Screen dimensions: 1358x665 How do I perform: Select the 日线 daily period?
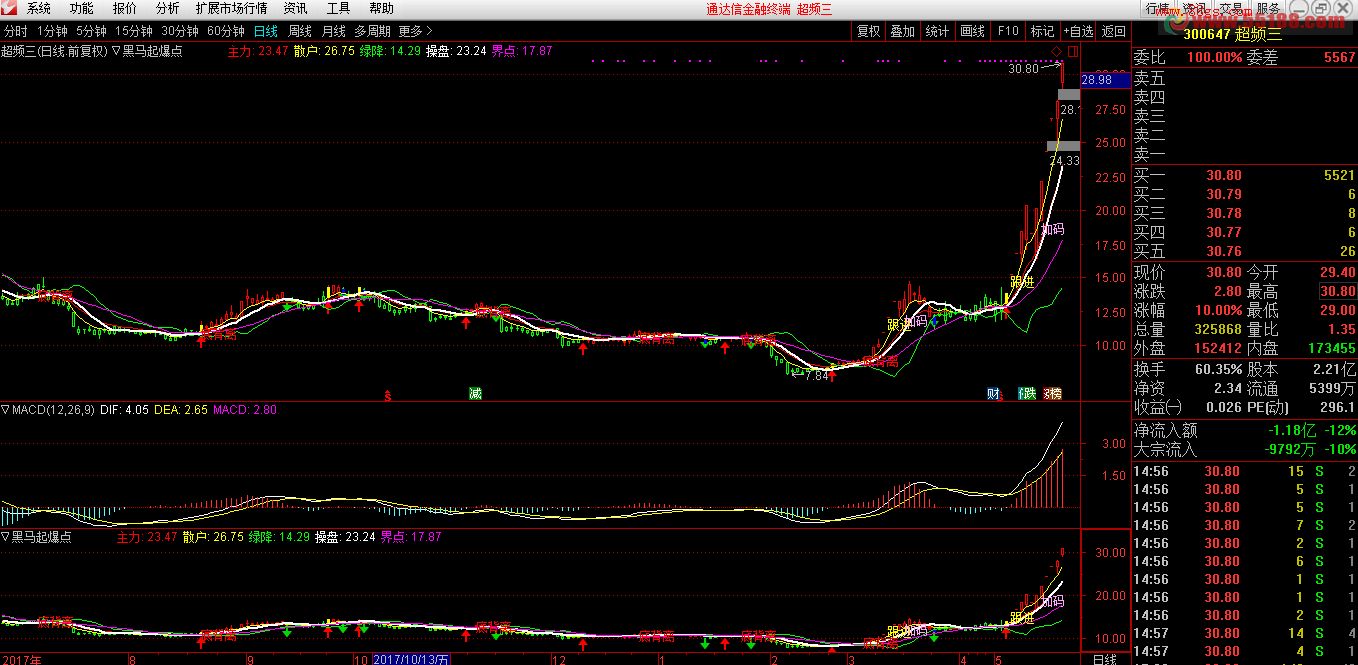point(266,31)
